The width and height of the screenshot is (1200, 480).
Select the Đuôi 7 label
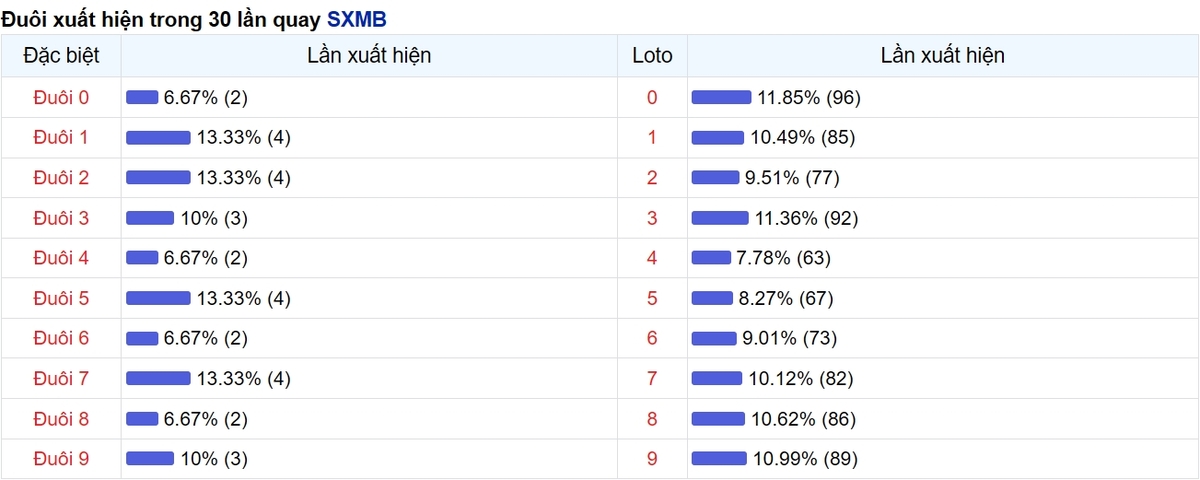[61, 378]
